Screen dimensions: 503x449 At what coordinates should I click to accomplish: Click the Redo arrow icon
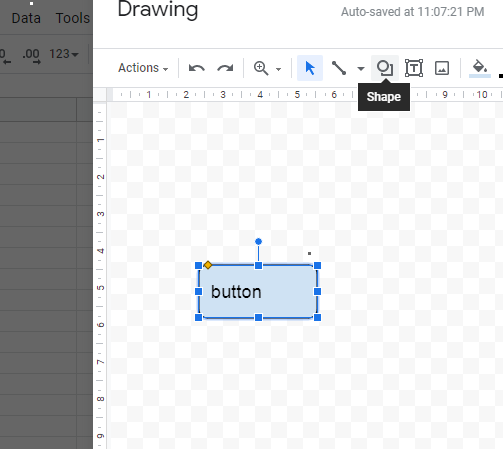[225, 68]
